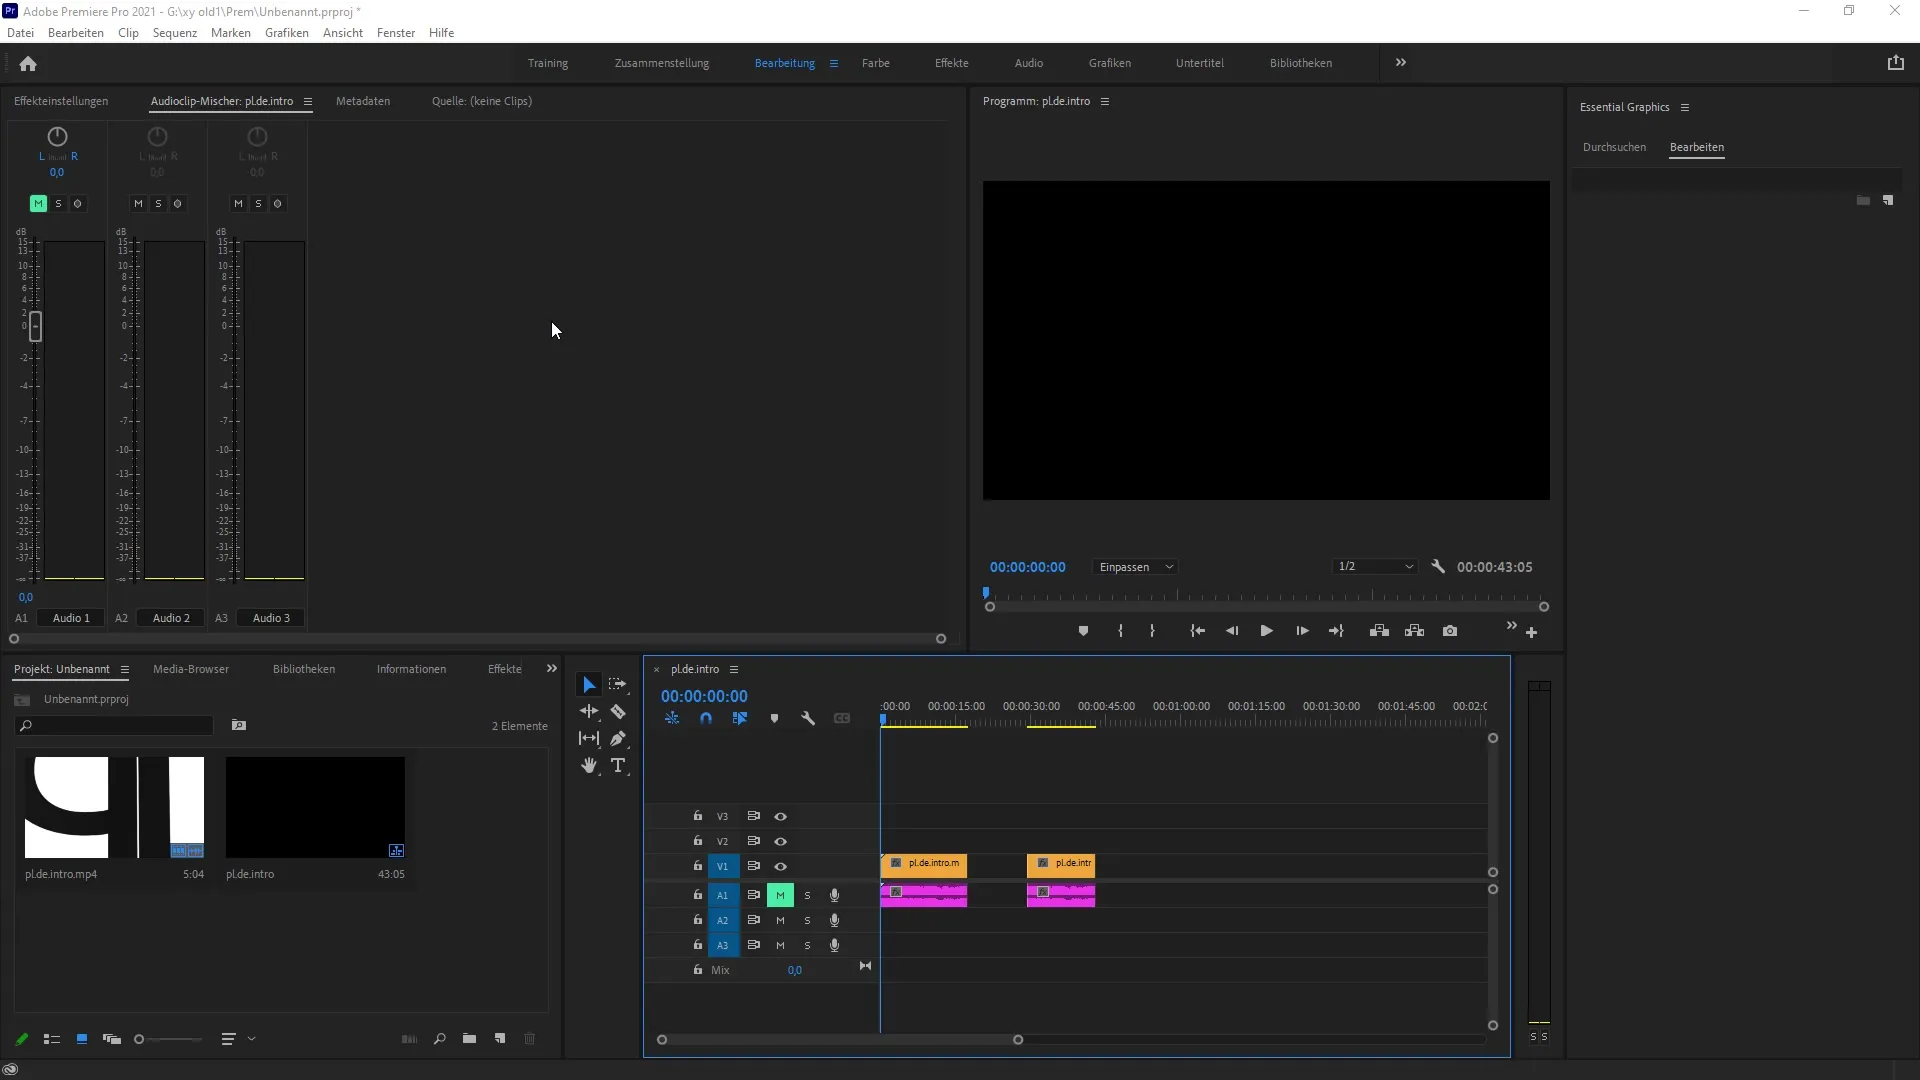Toggle timeline snapping magnet
The image size is (1920, 1080).
706,719
